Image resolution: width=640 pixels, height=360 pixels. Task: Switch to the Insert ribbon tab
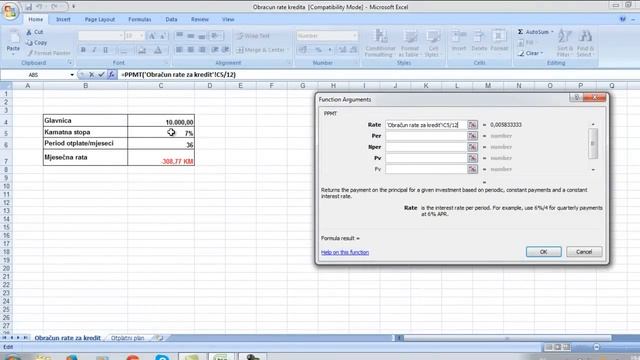[63, 20]
